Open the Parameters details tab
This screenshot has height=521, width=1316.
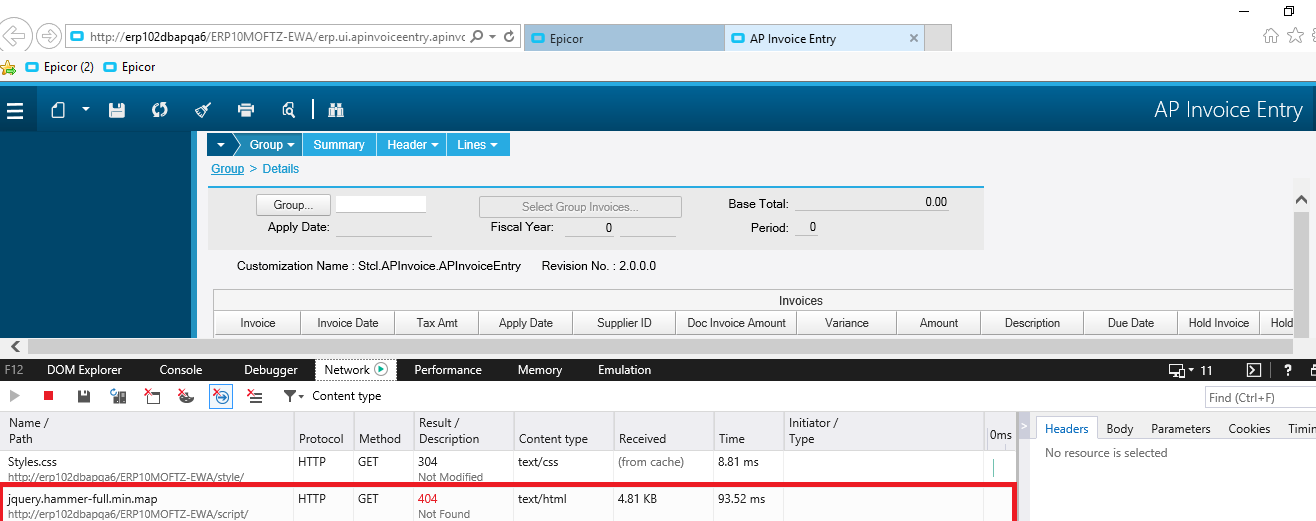(x=1181, y=428)
